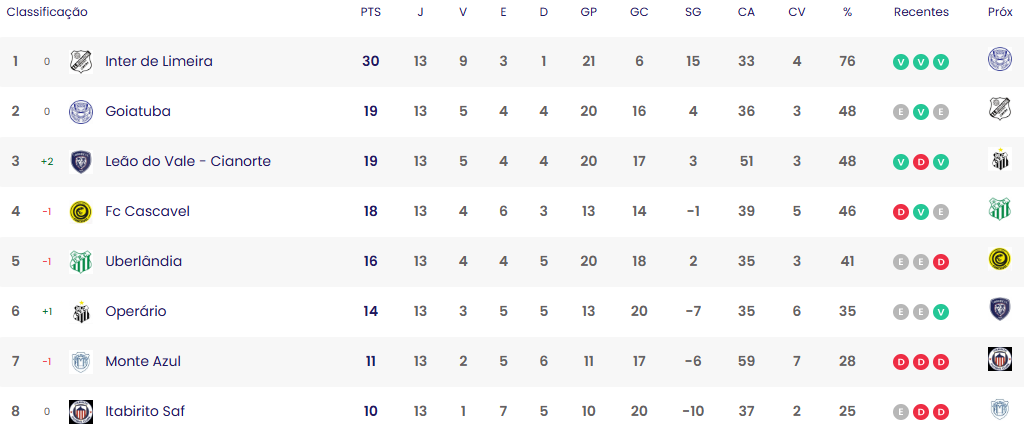Sort table by PTS column header
This screenshot has width=1024, height=436.
point(370,12)
